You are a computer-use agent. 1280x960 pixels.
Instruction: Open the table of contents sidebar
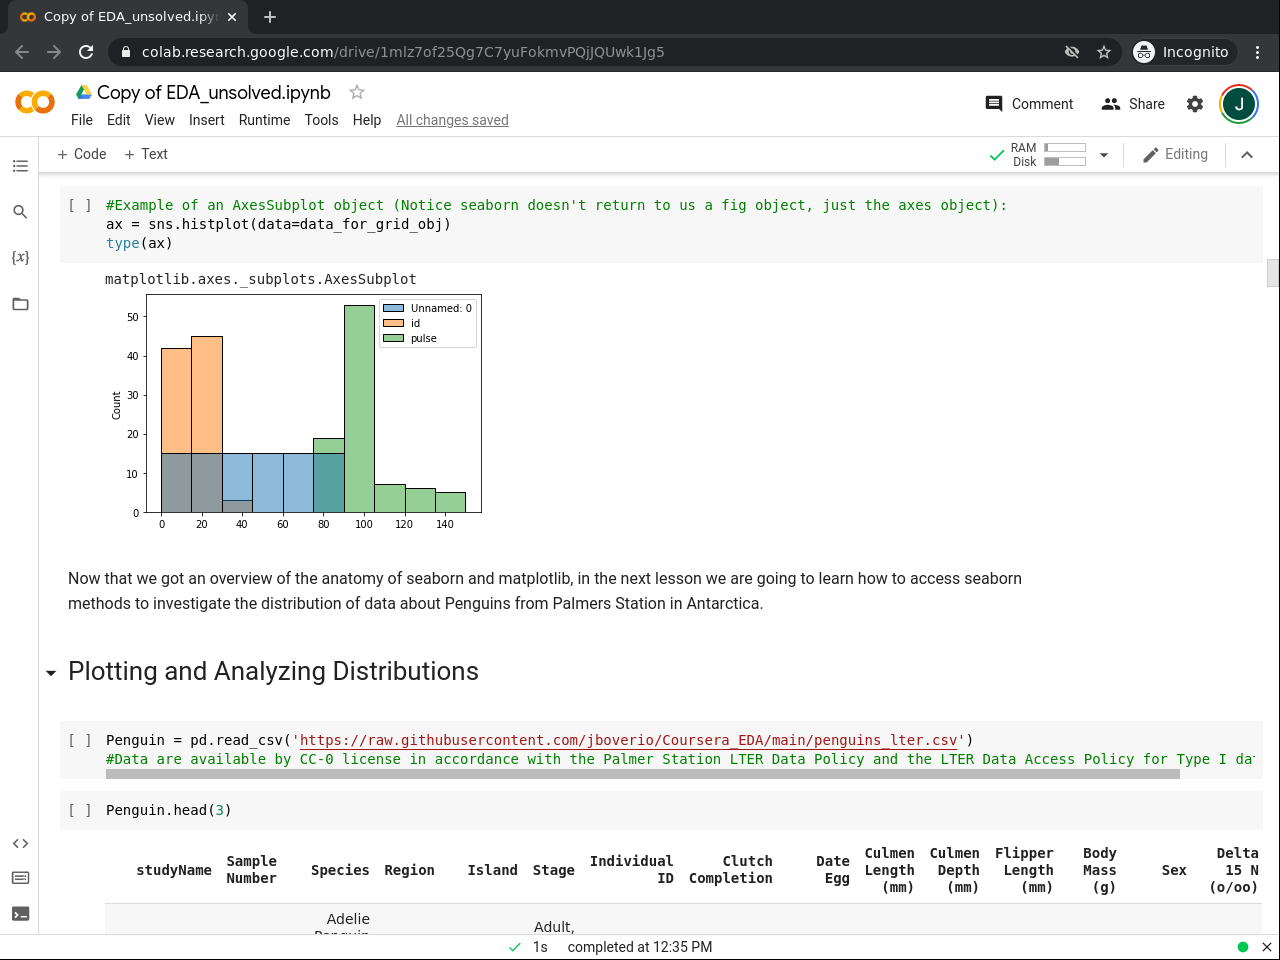coord(20,166)
